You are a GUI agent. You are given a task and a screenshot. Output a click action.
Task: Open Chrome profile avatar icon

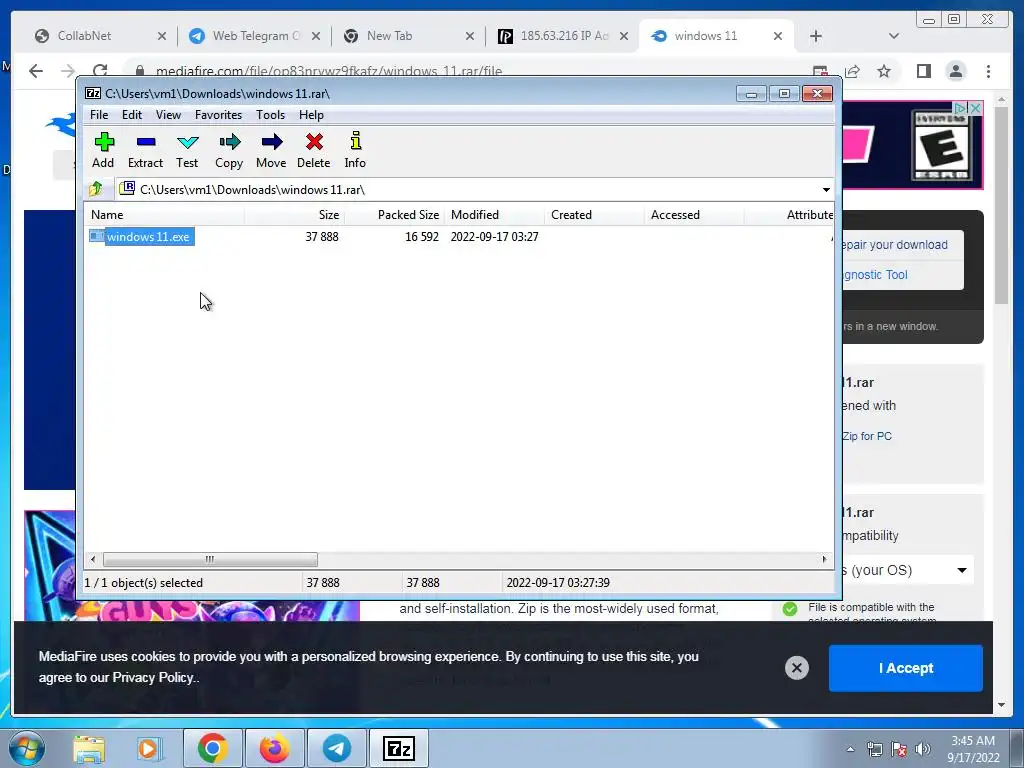956,71
